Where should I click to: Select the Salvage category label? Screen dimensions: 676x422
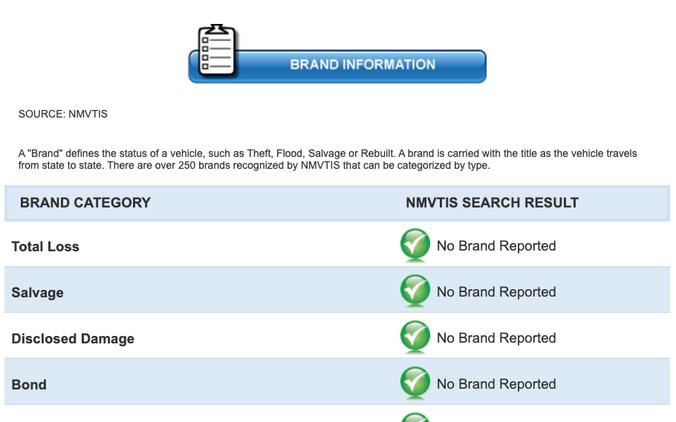point(38,293)
